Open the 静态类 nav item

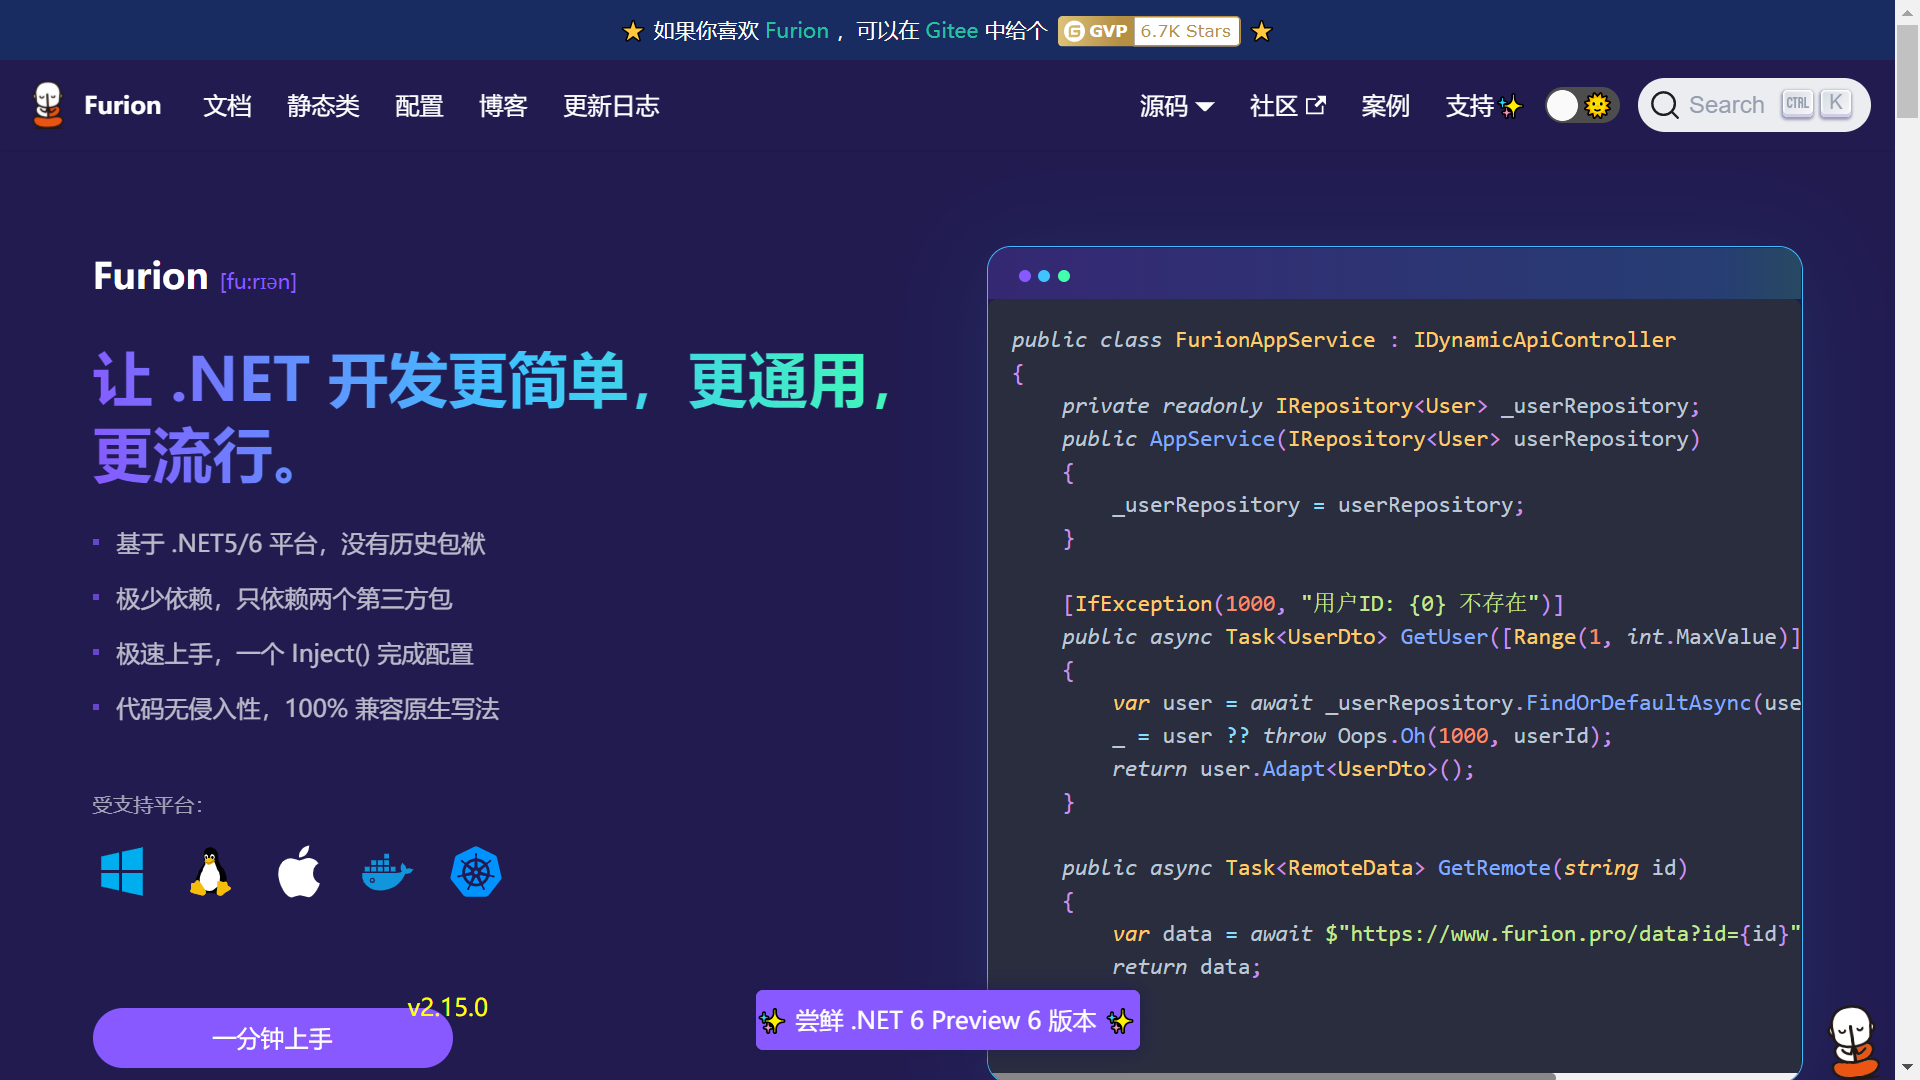pos(323,105)
